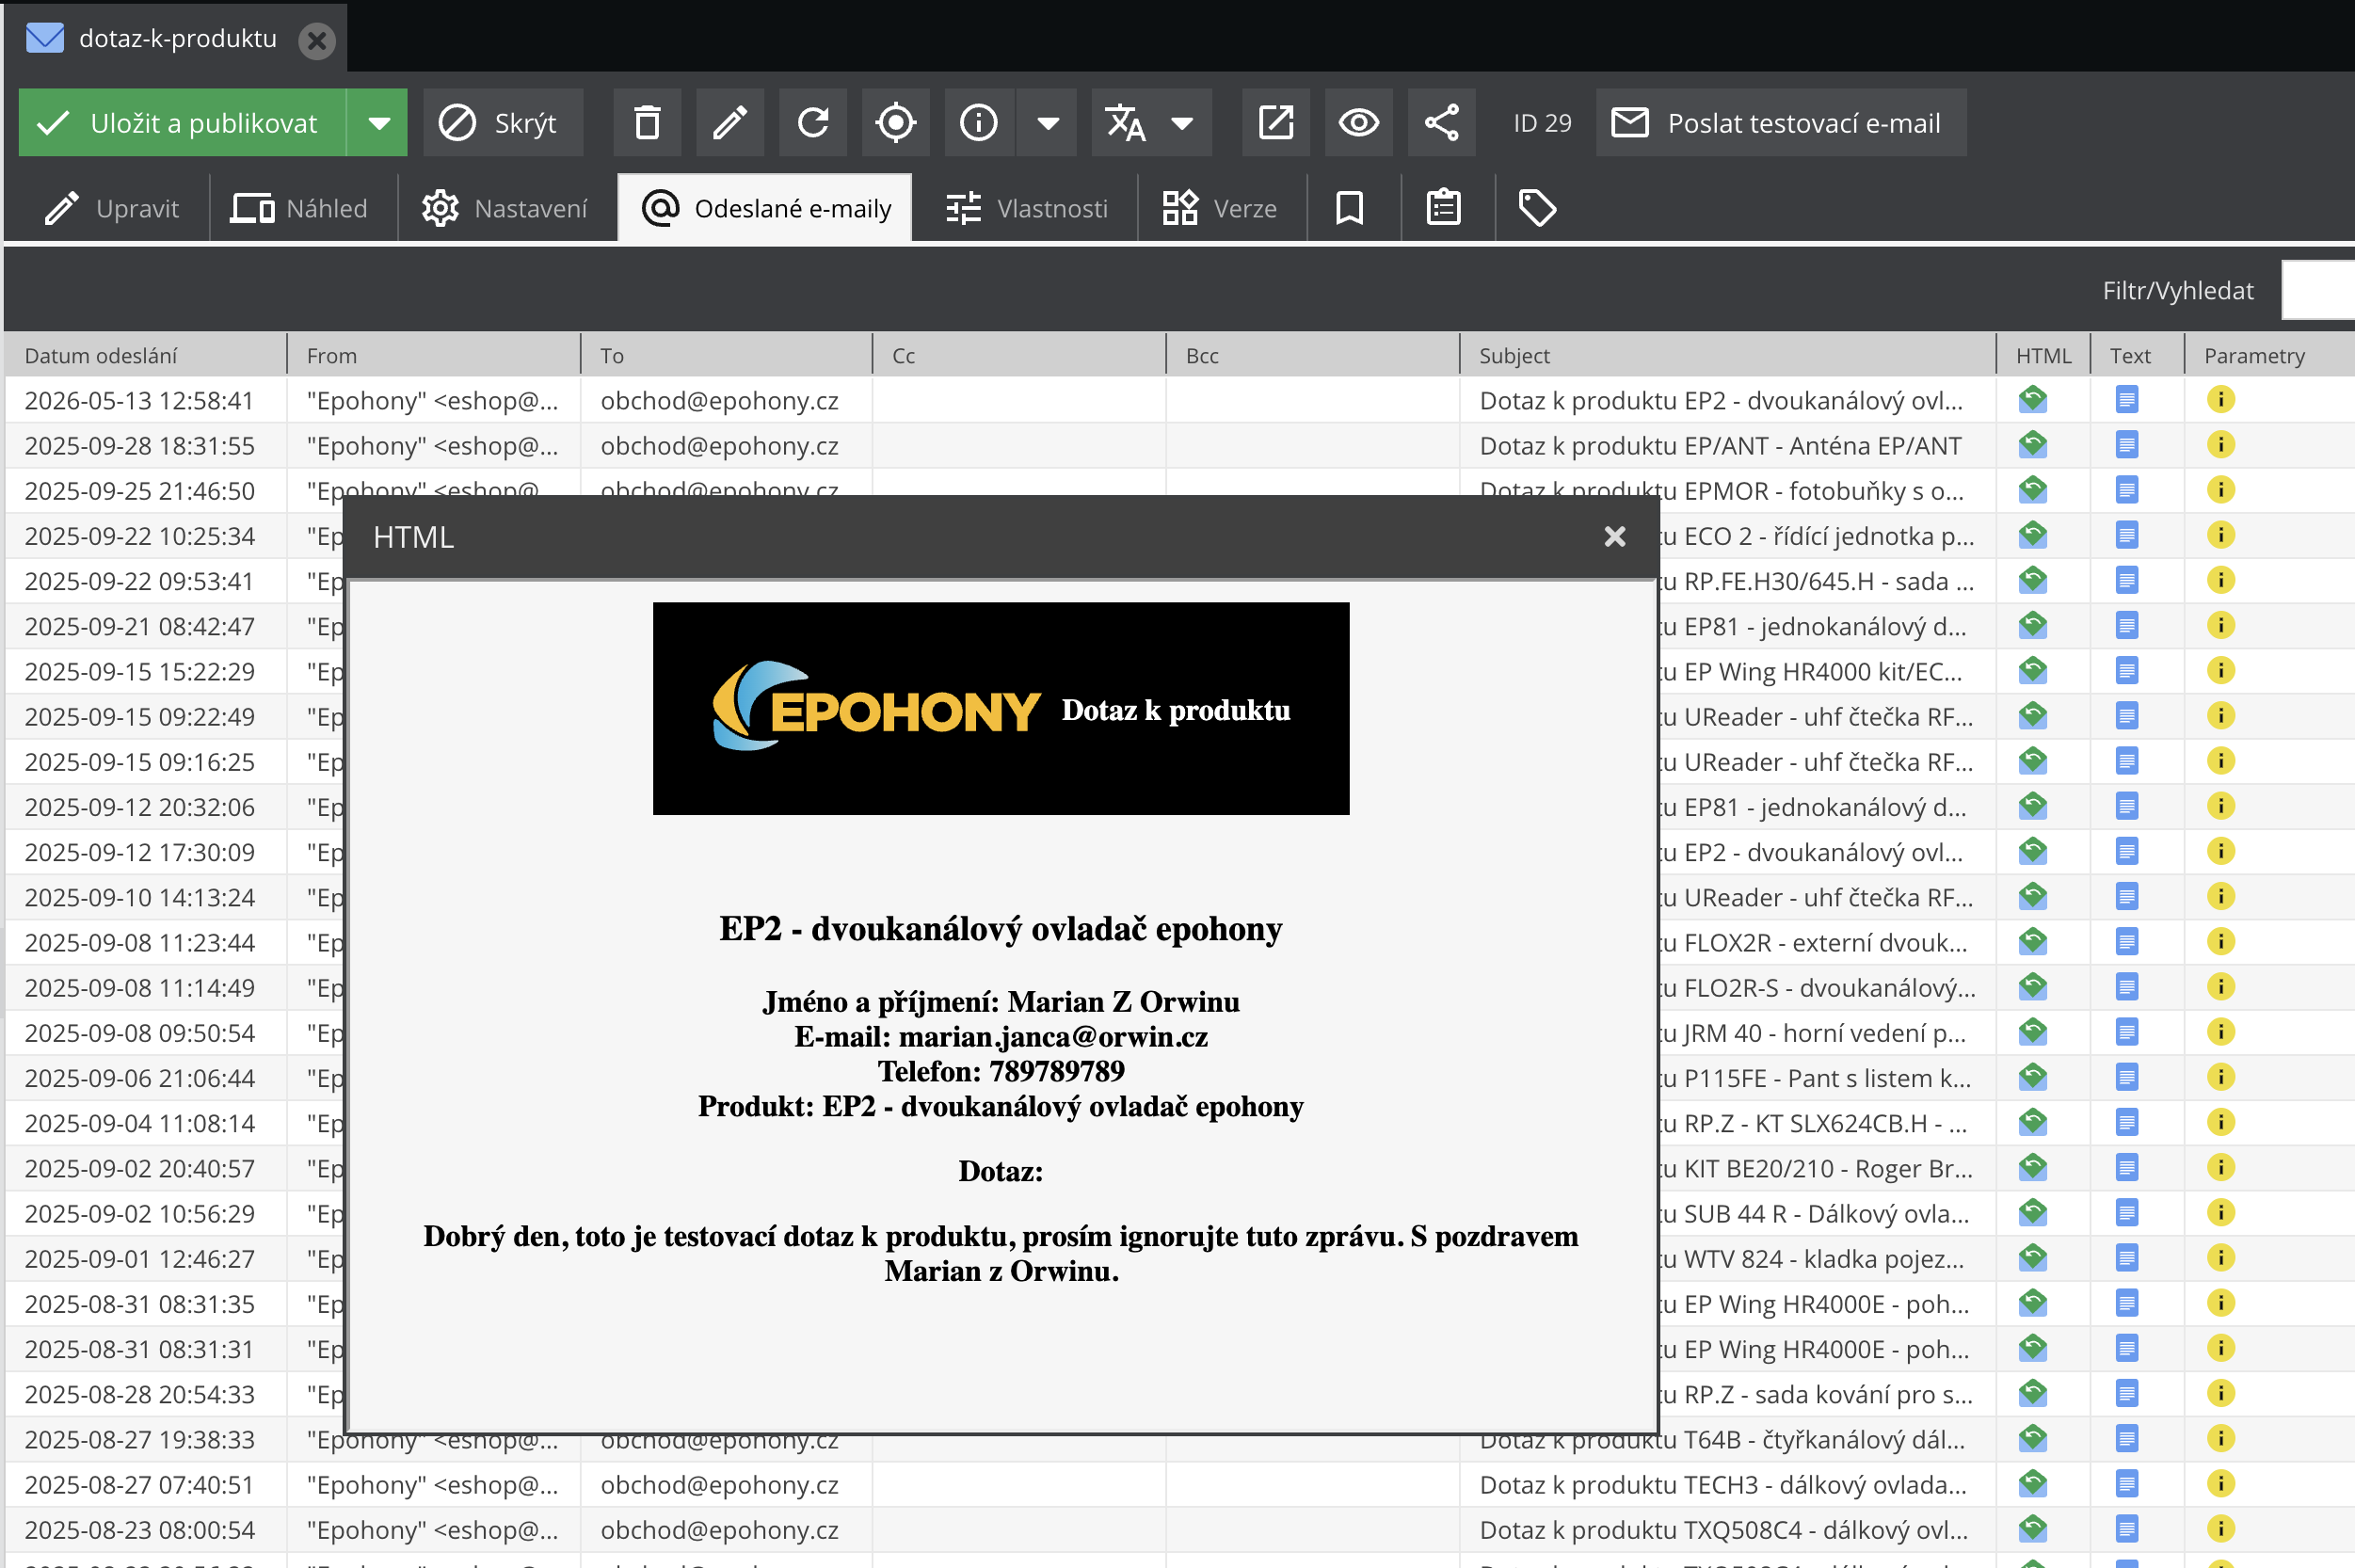Click the Skrýt button

[503, 123]
